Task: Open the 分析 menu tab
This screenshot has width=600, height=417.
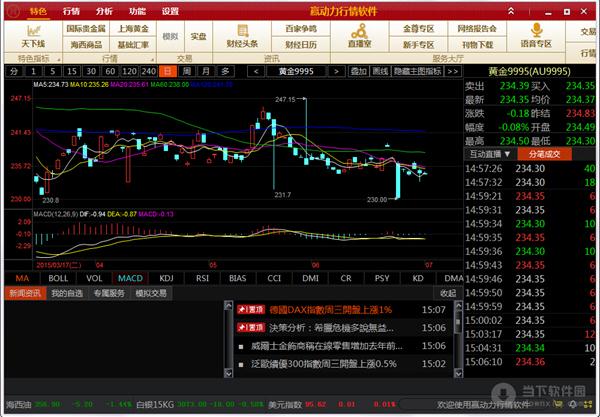Action: pyautogui.click(x=104, y=11)
